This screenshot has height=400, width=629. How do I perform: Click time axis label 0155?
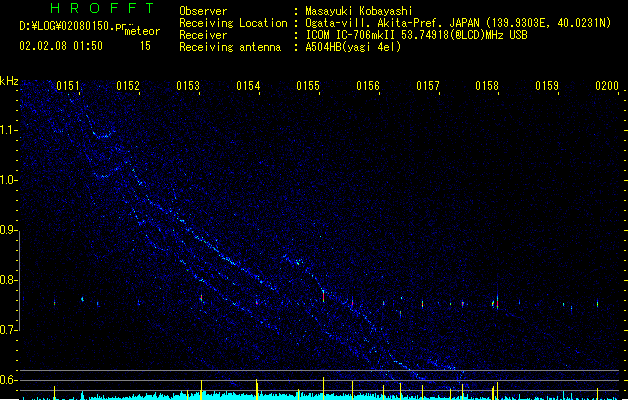[x=308, y=86]
